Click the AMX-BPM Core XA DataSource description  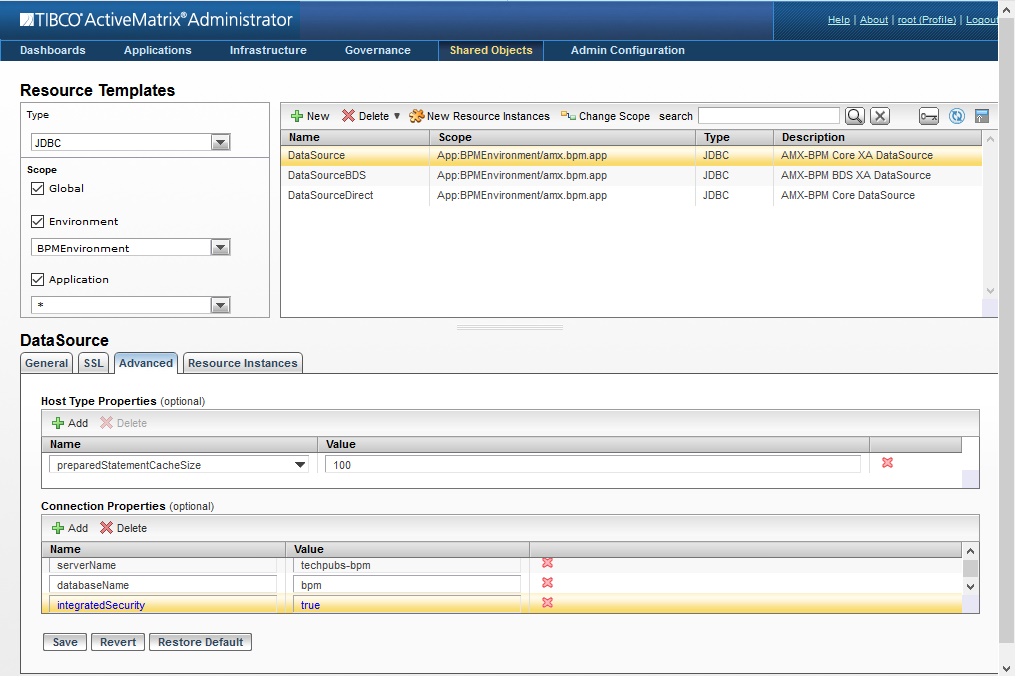click(857, 156)
